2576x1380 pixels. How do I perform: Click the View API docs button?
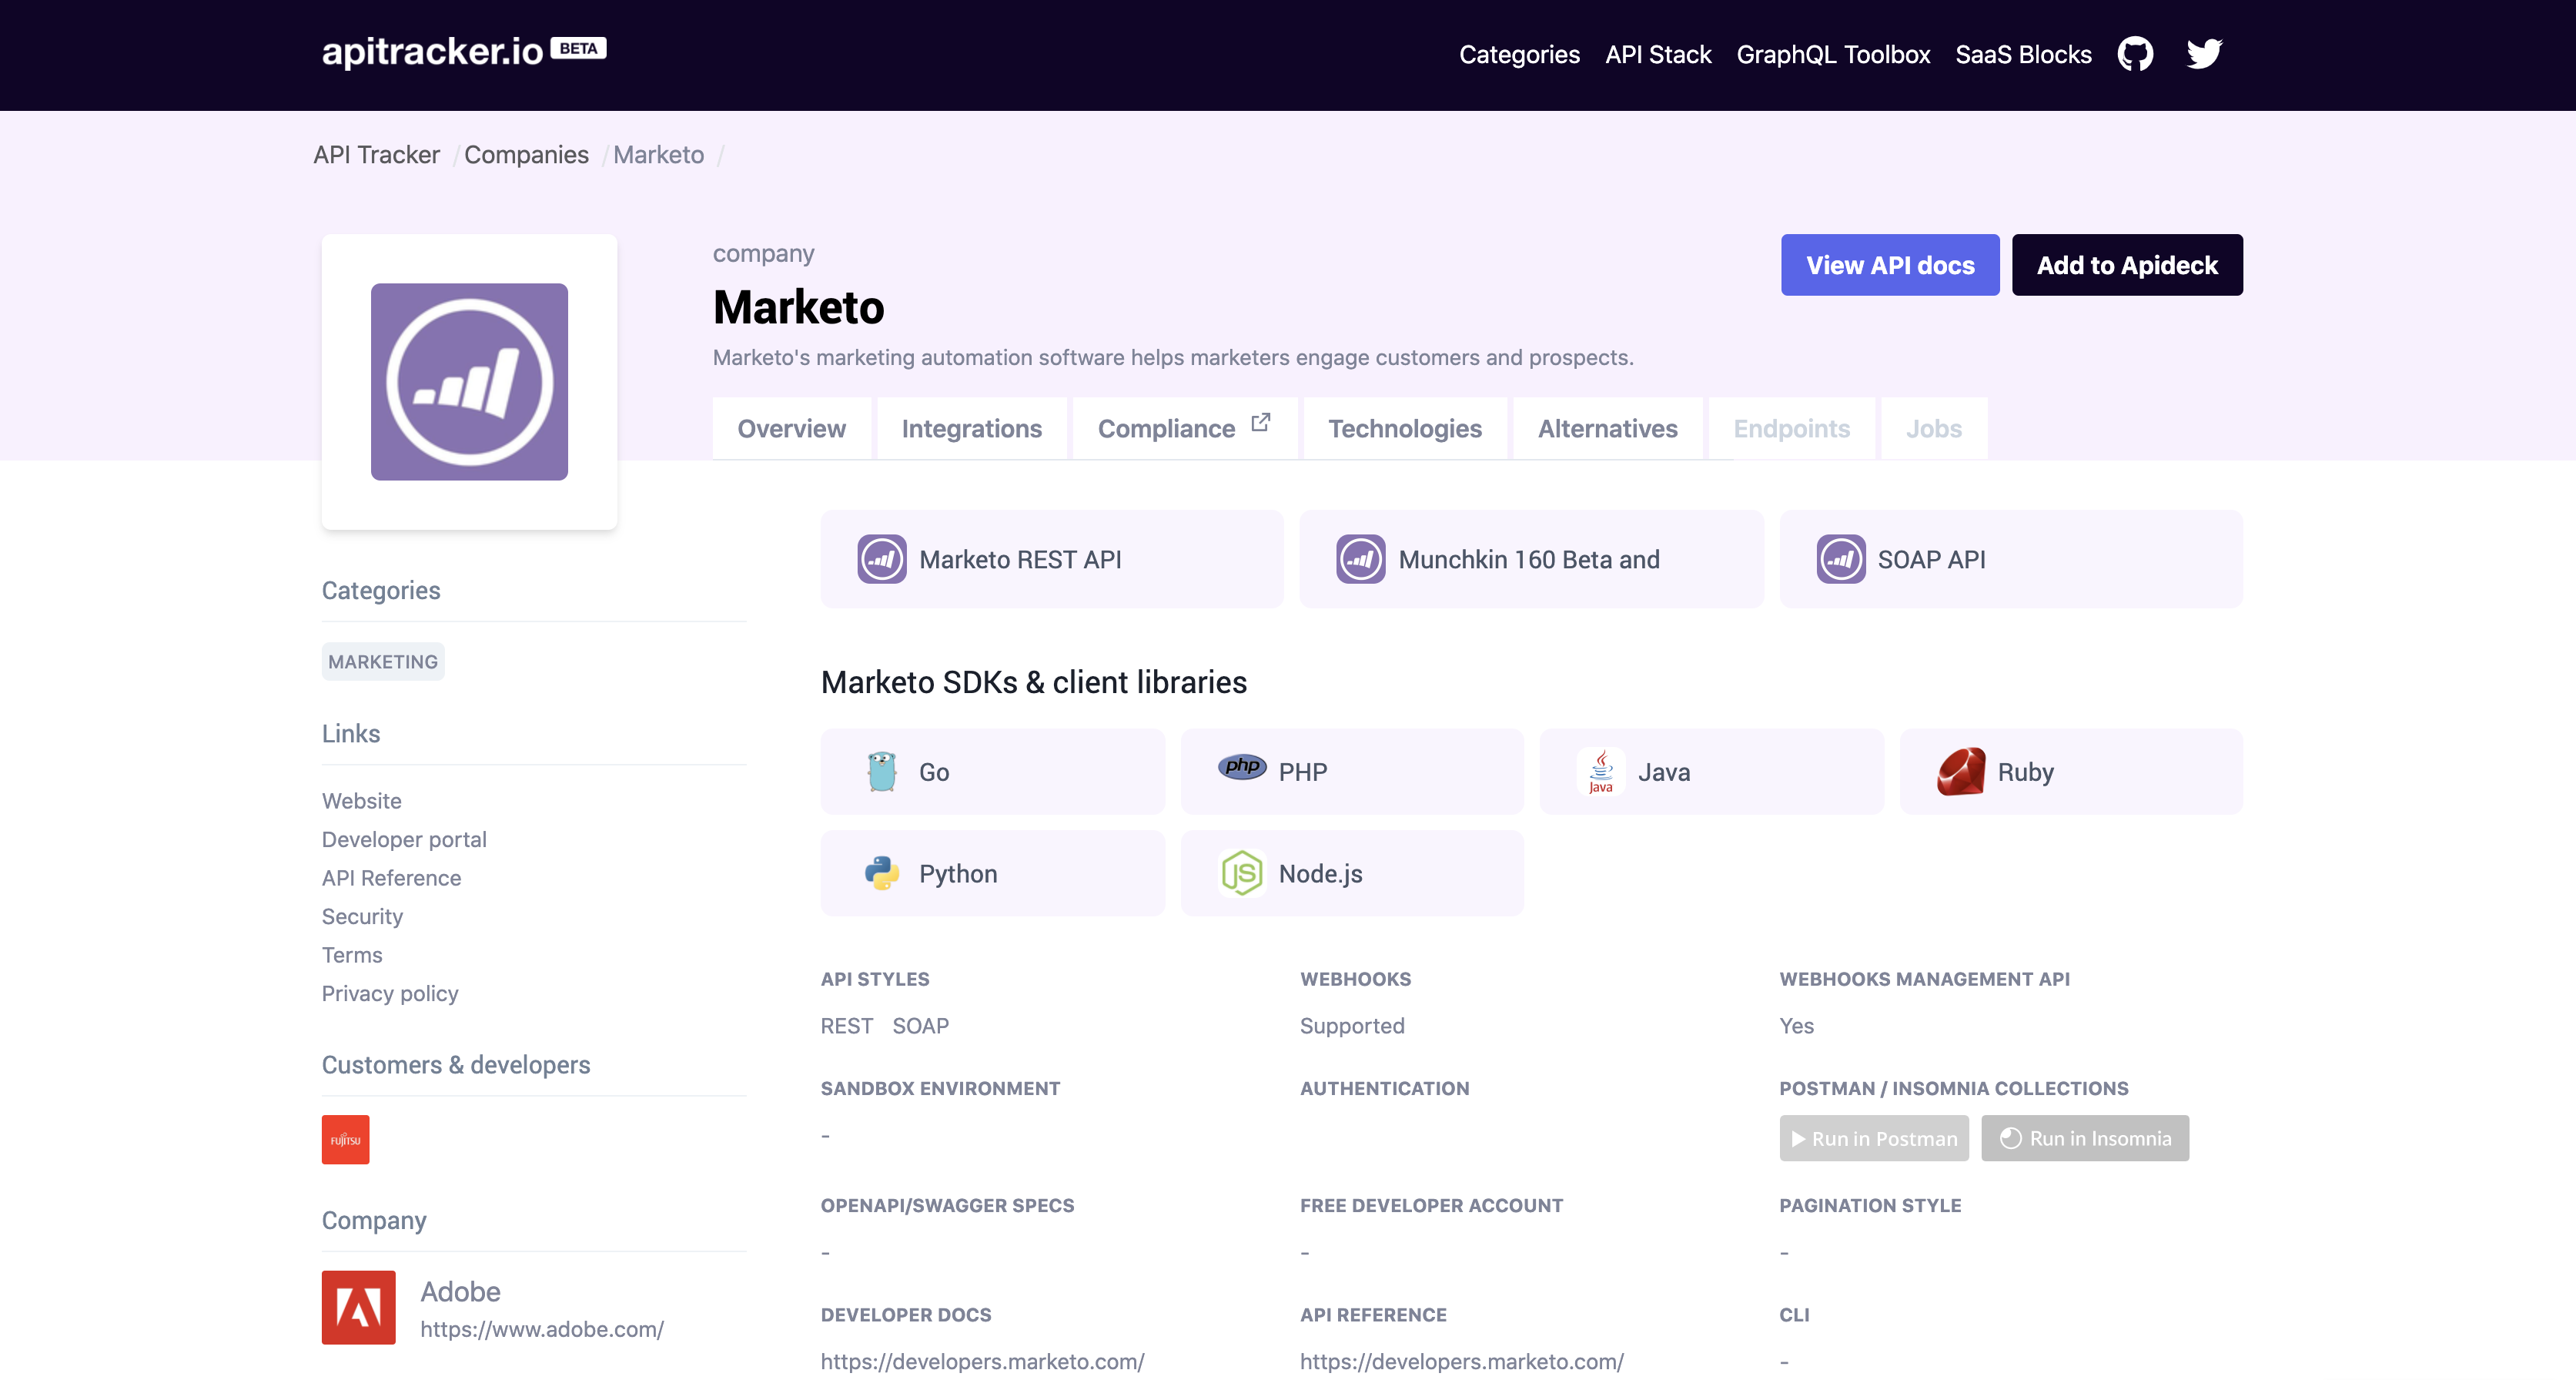point(1889,265)
